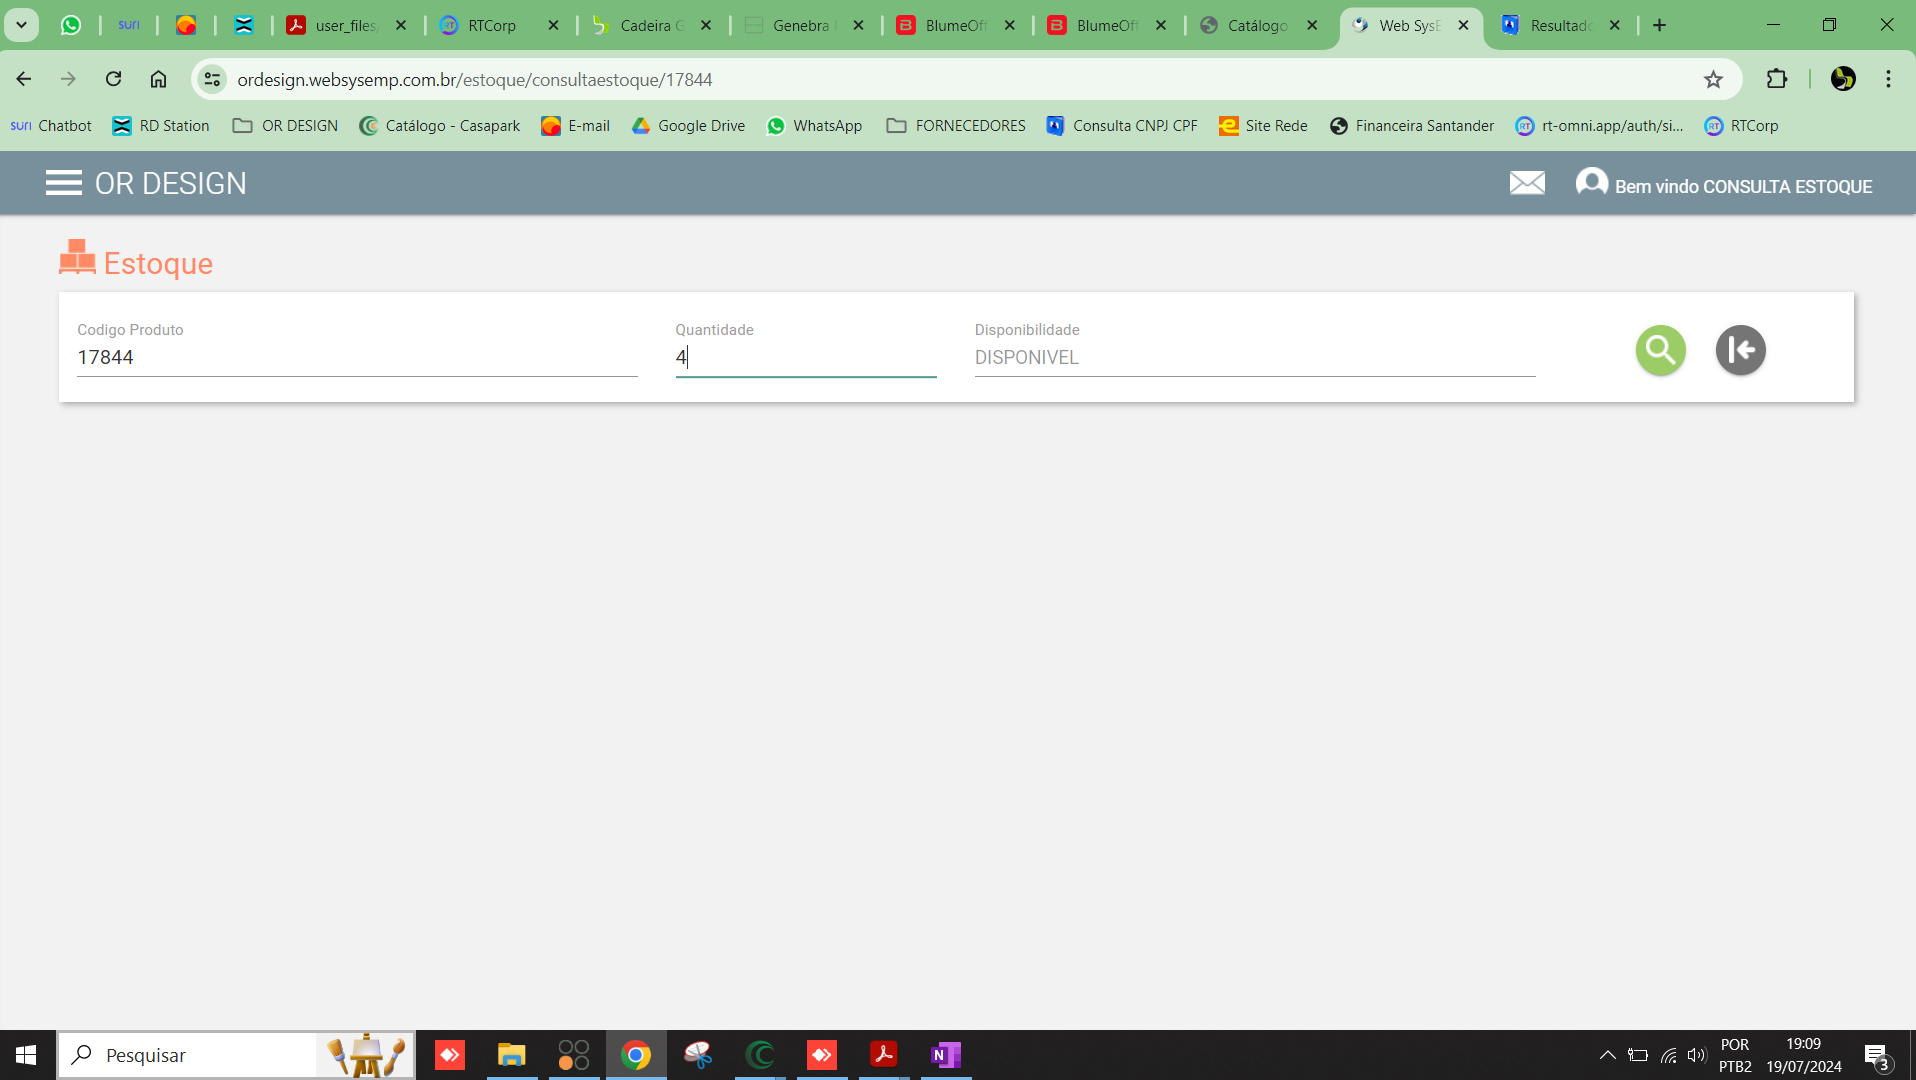Open the Google Drive bookmark
This screenshot has height=1080, width=1916.
(x=688, y=126)
